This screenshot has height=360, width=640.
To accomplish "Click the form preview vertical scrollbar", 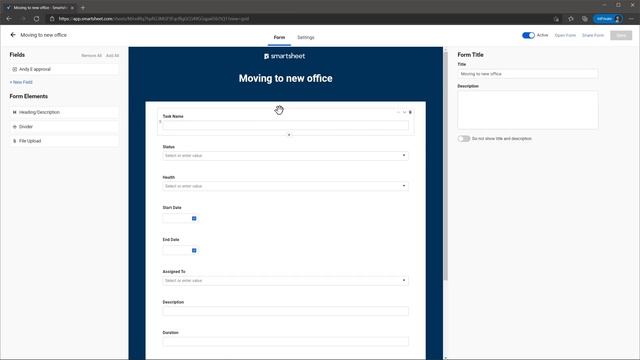I will 445,166.
